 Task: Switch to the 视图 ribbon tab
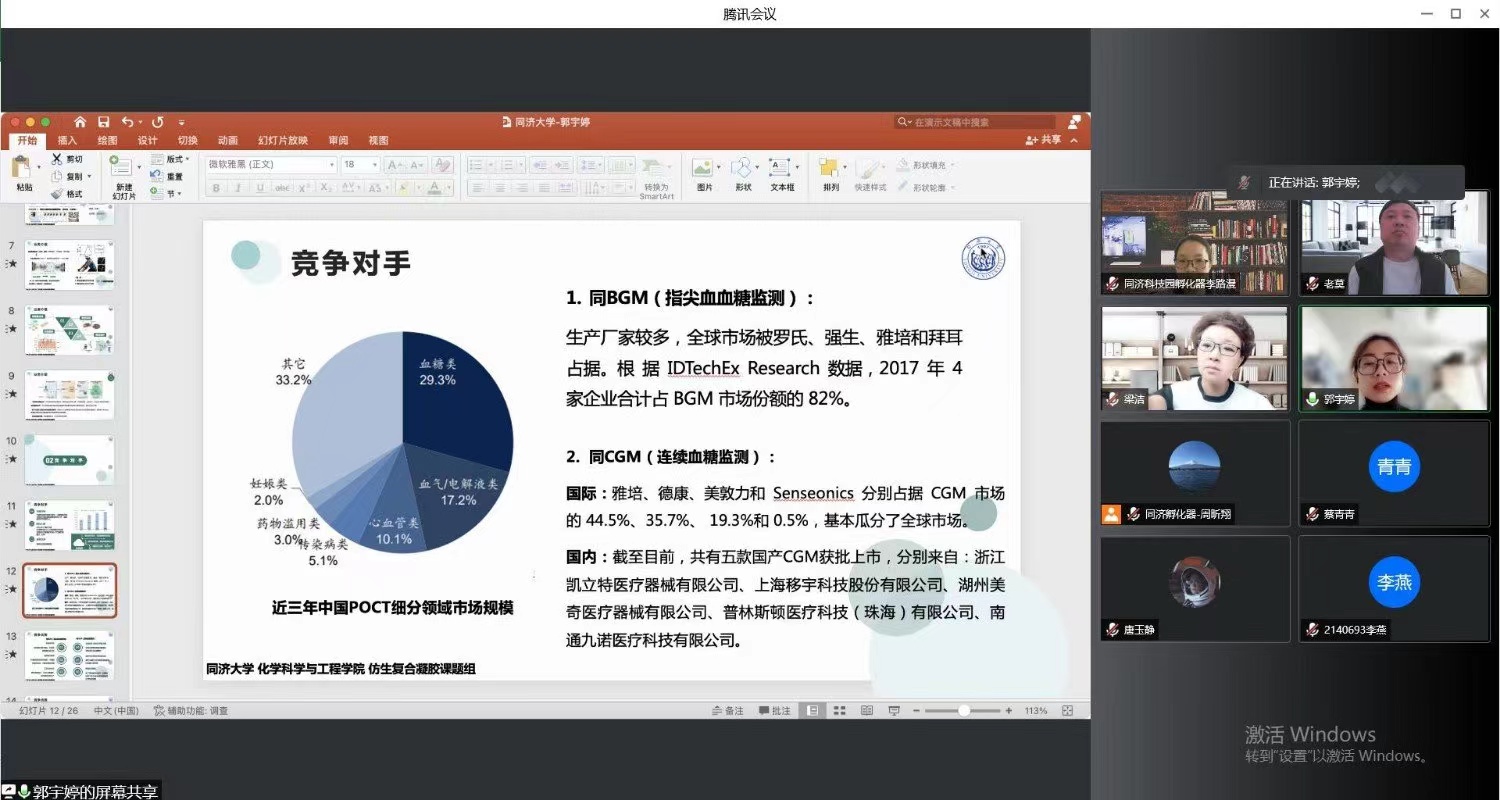pos(378,141)
